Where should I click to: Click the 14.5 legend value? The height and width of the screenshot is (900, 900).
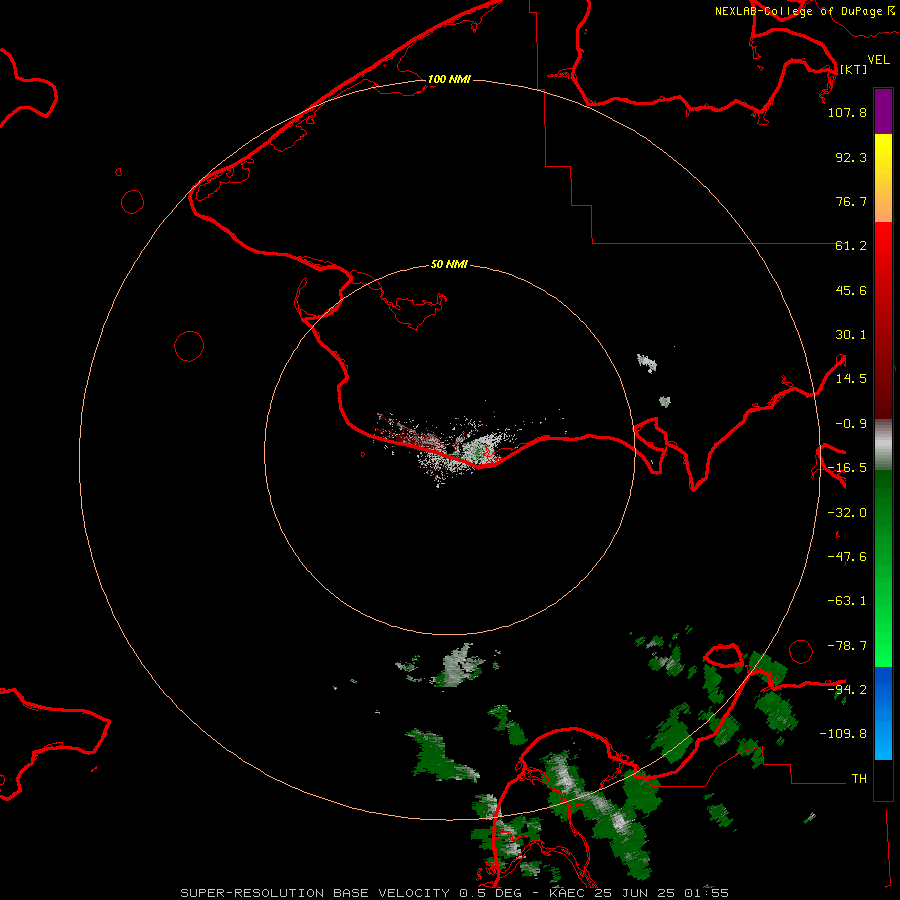coord(851,379)
